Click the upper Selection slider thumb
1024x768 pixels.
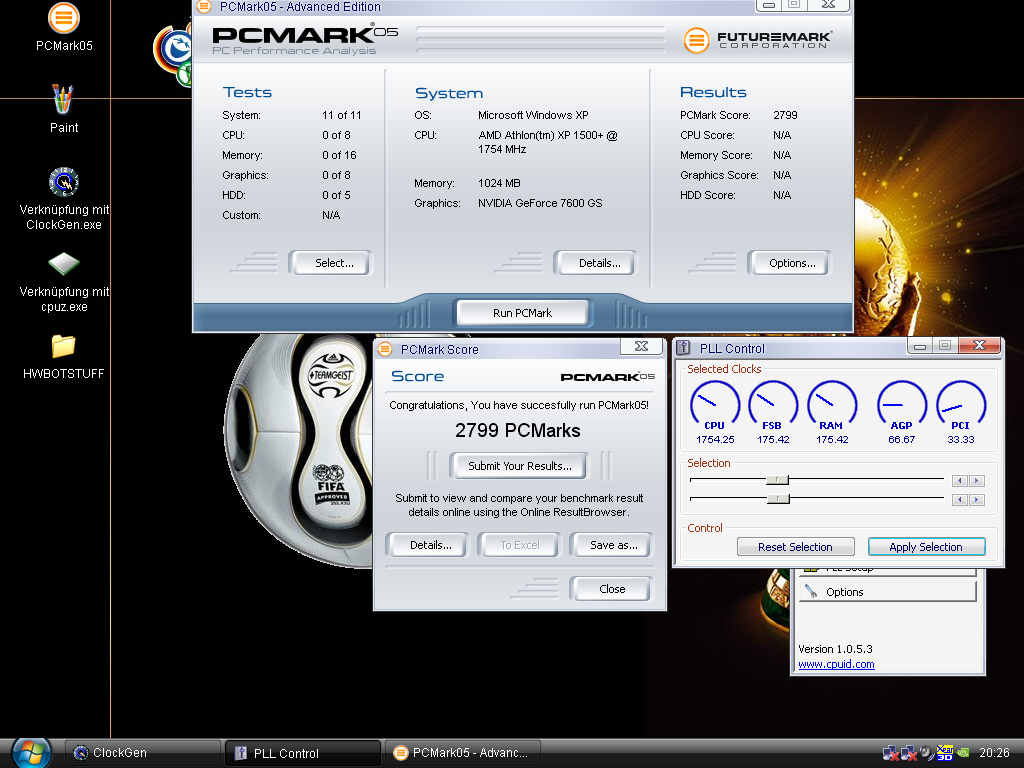(777, 480)
